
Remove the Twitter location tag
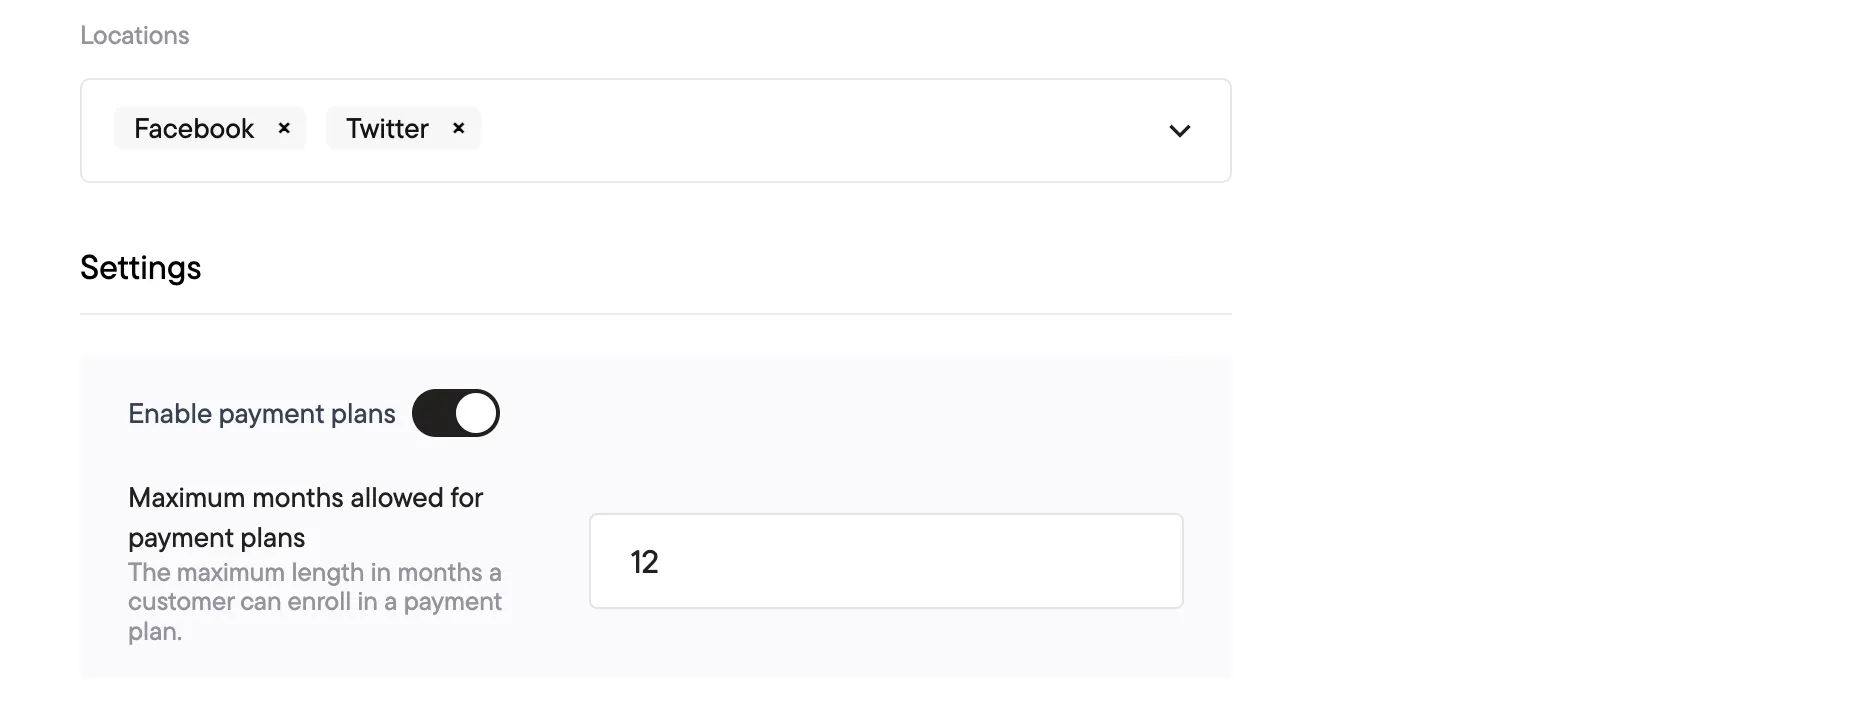(458, 128)
